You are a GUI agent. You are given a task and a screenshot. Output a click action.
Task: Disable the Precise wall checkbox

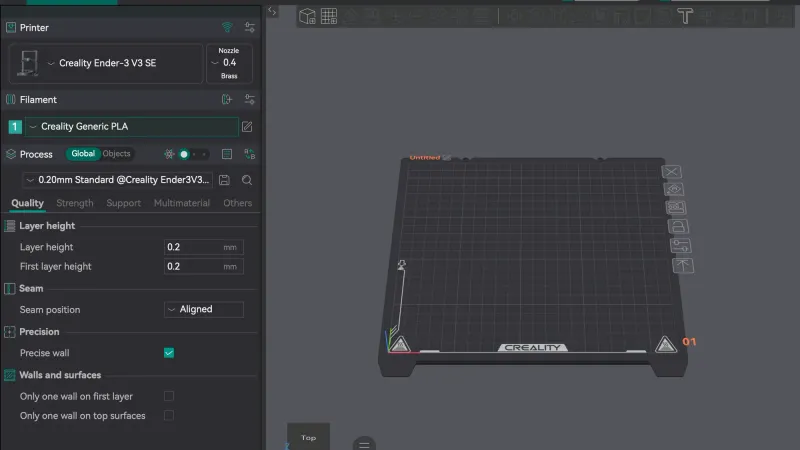pyautogui.click(x=169, y=353)
